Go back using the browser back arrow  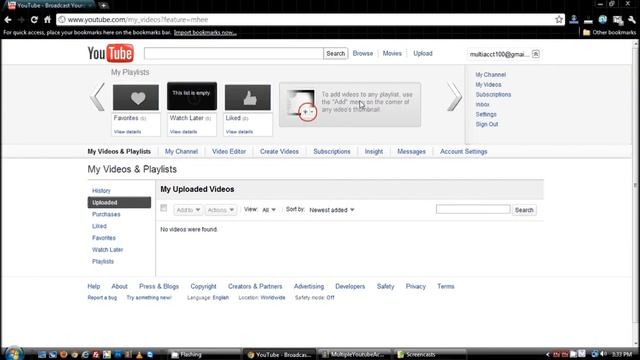[x=8, y=20]
